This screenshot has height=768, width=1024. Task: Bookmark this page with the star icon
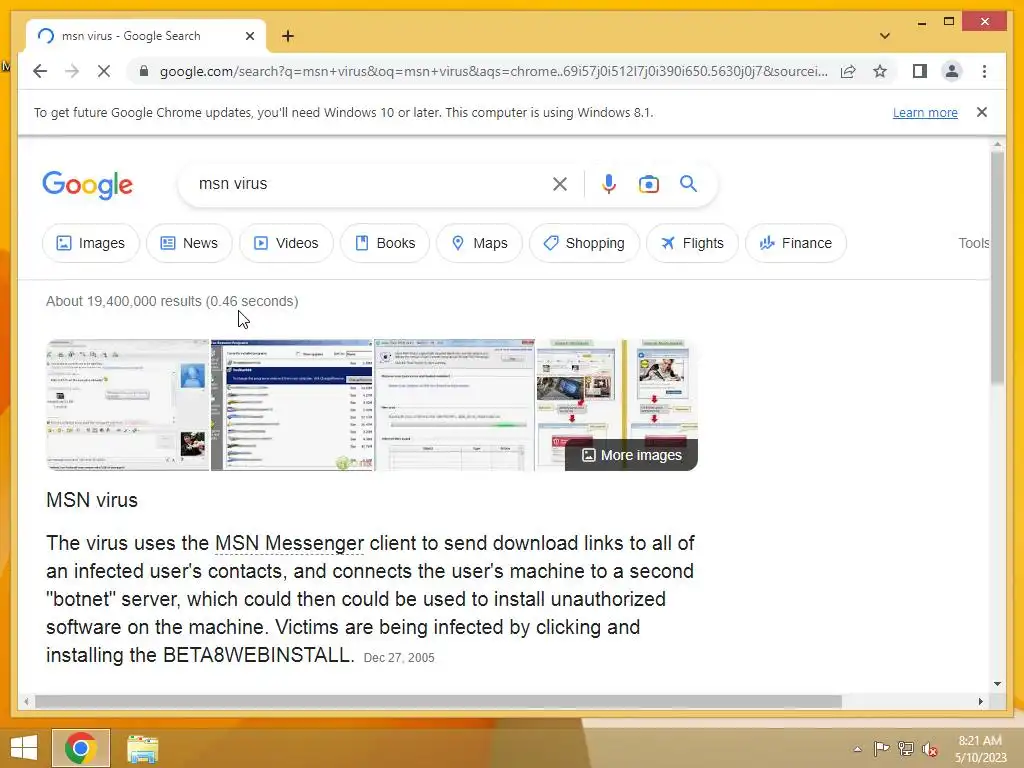point(880,71)
